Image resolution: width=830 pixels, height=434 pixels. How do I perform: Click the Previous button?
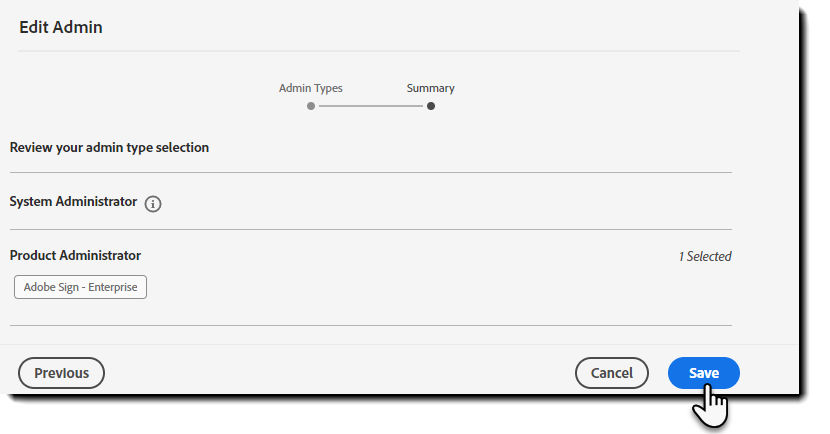pyautogui.click(x=61, y=373)
